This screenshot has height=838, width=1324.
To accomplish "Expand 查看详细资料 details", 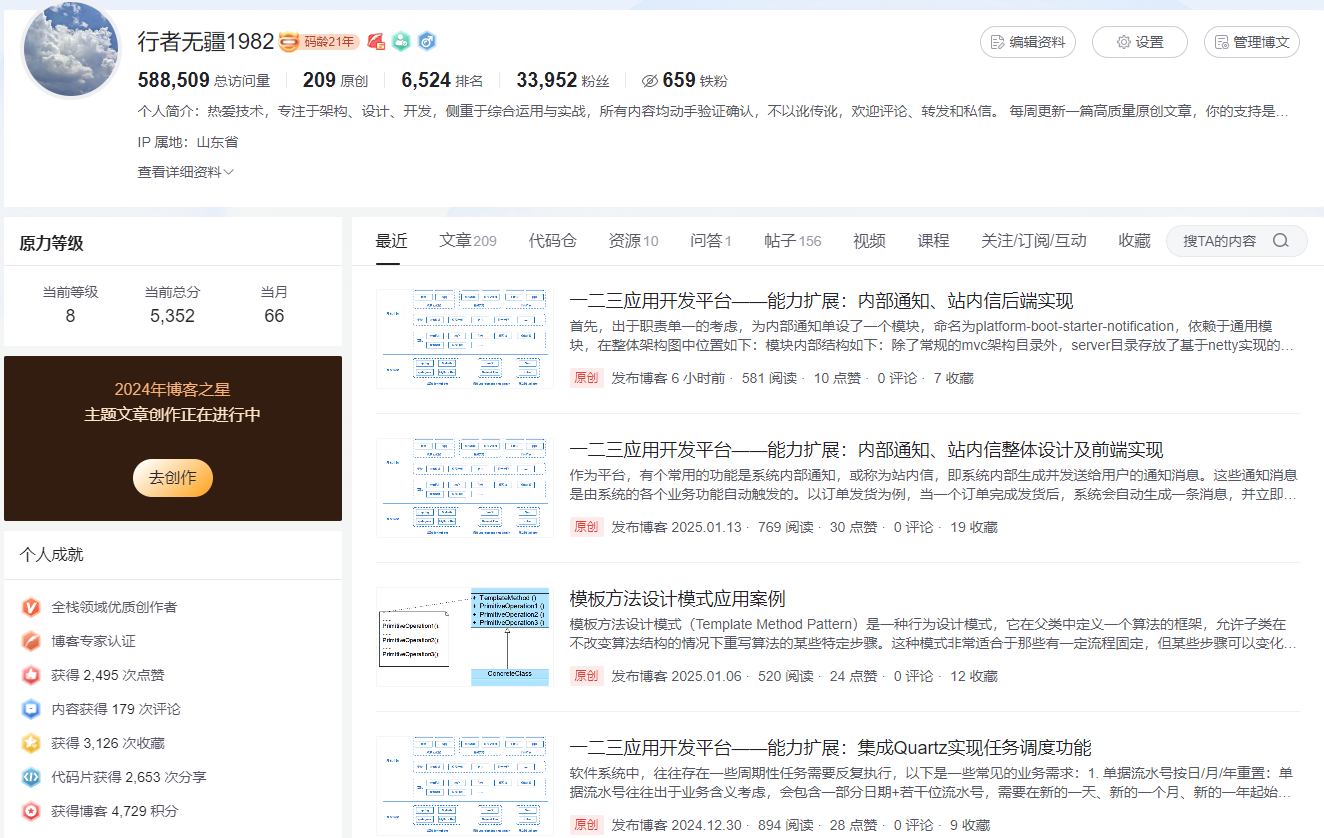I will coord(183,172).
